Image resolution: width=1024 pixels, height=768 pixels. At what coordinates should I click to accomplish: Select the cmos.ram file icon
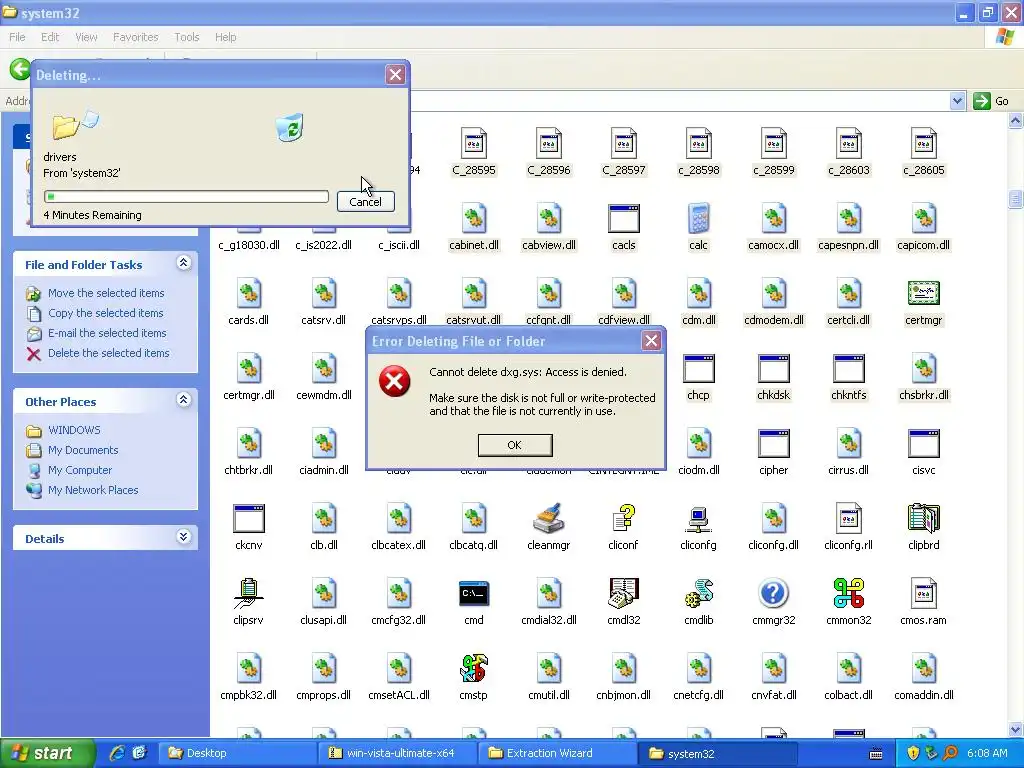click(x=923, y=594)
